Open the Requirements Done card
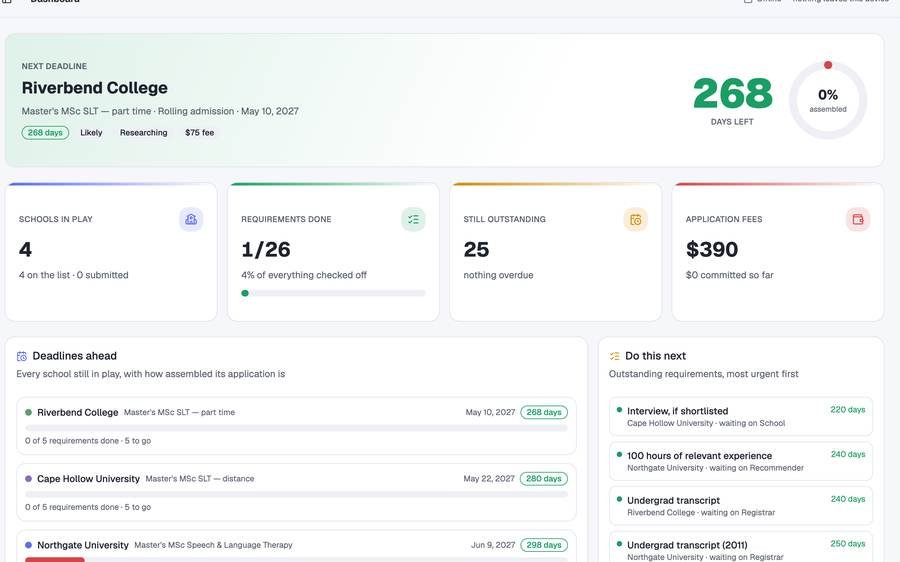Viewport: 900px width, 562px height. coord(333,252)
